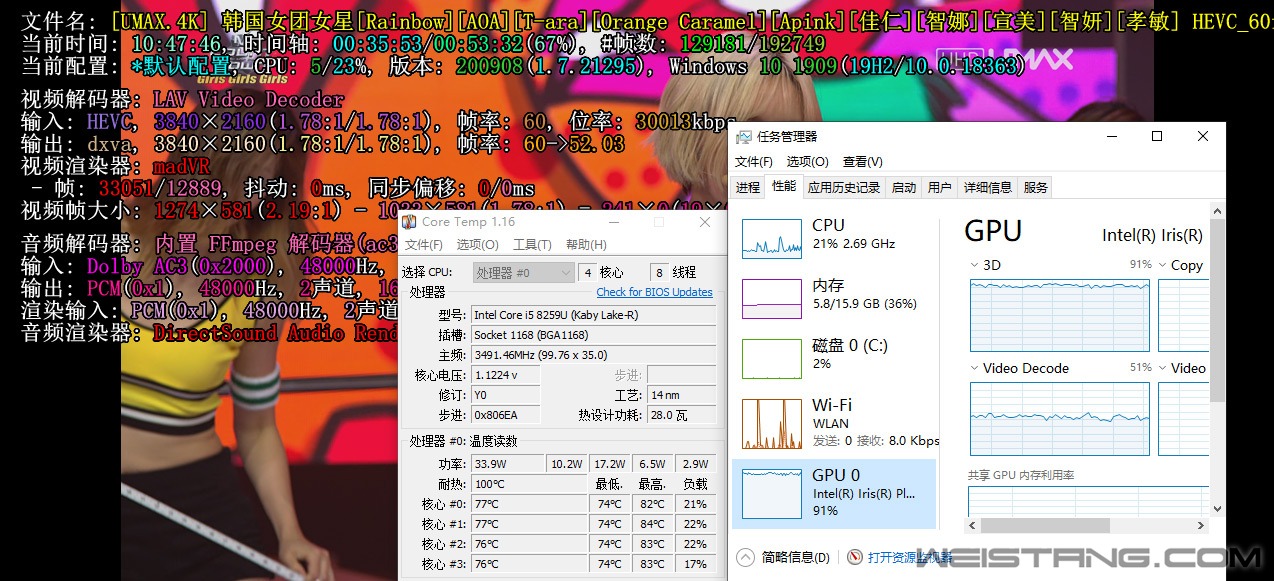The height and width of the screenshot is (581, 1274).
Task: Click the 主频 field 3491.46MHz
Action: click(x=593, y=355)
